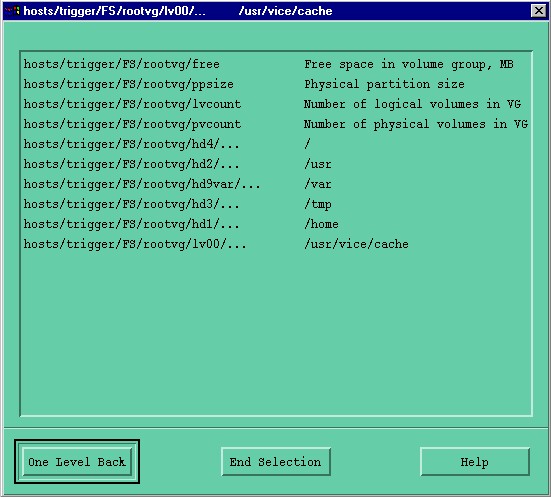Expand the hd9var/... /var entry
The height and width of the screenshot is (497, 551).
pyautogui.click(x=276, y=184)
